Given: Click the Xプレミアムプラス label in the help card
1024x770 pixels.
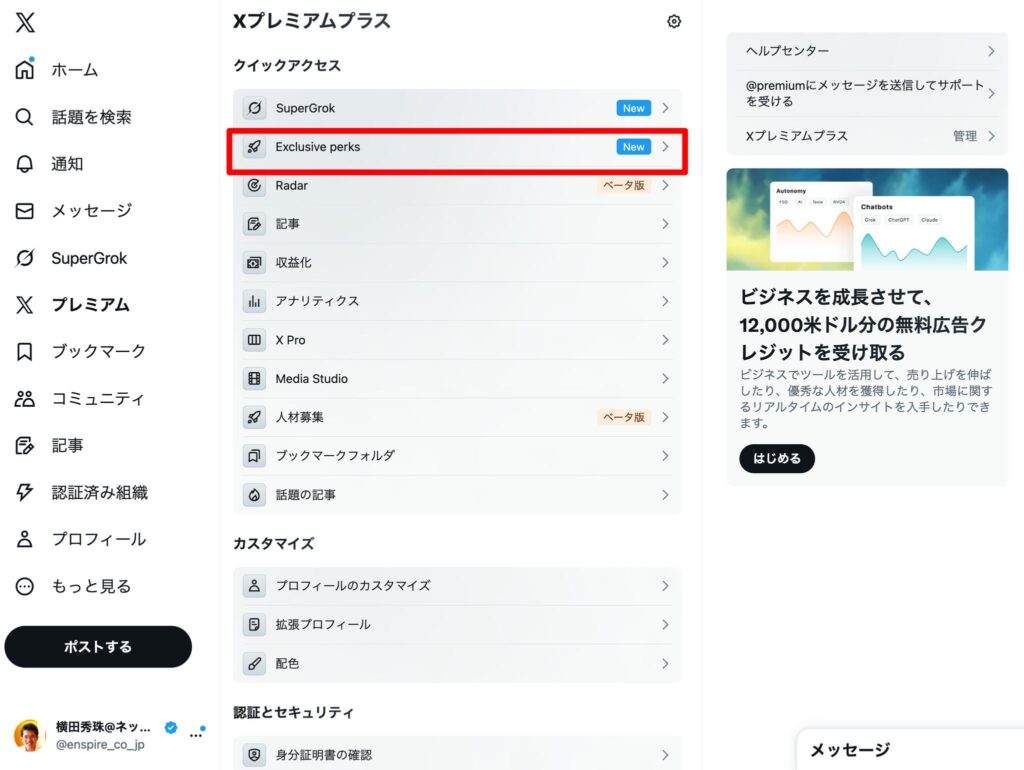Looking at the screenshot, I should [x=797, y=136].
